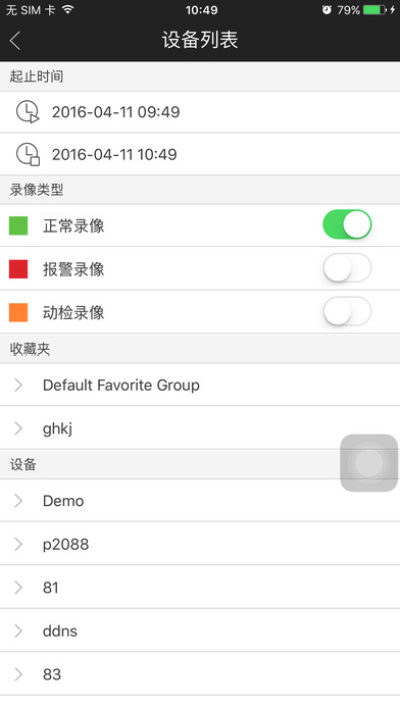The height and width of the screenshot is (710, 400).
Task: Click the end time clock icon
Action: [x=28, y=154]
